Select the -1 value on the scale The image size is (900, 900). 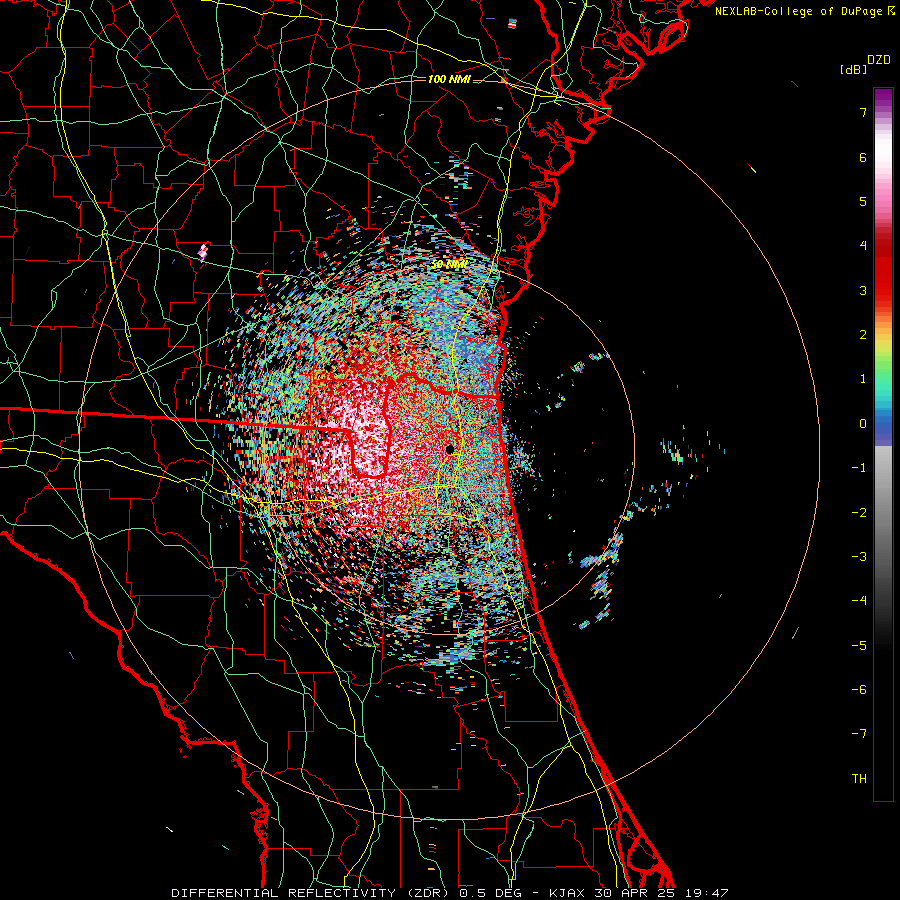(x=859, y=468)
